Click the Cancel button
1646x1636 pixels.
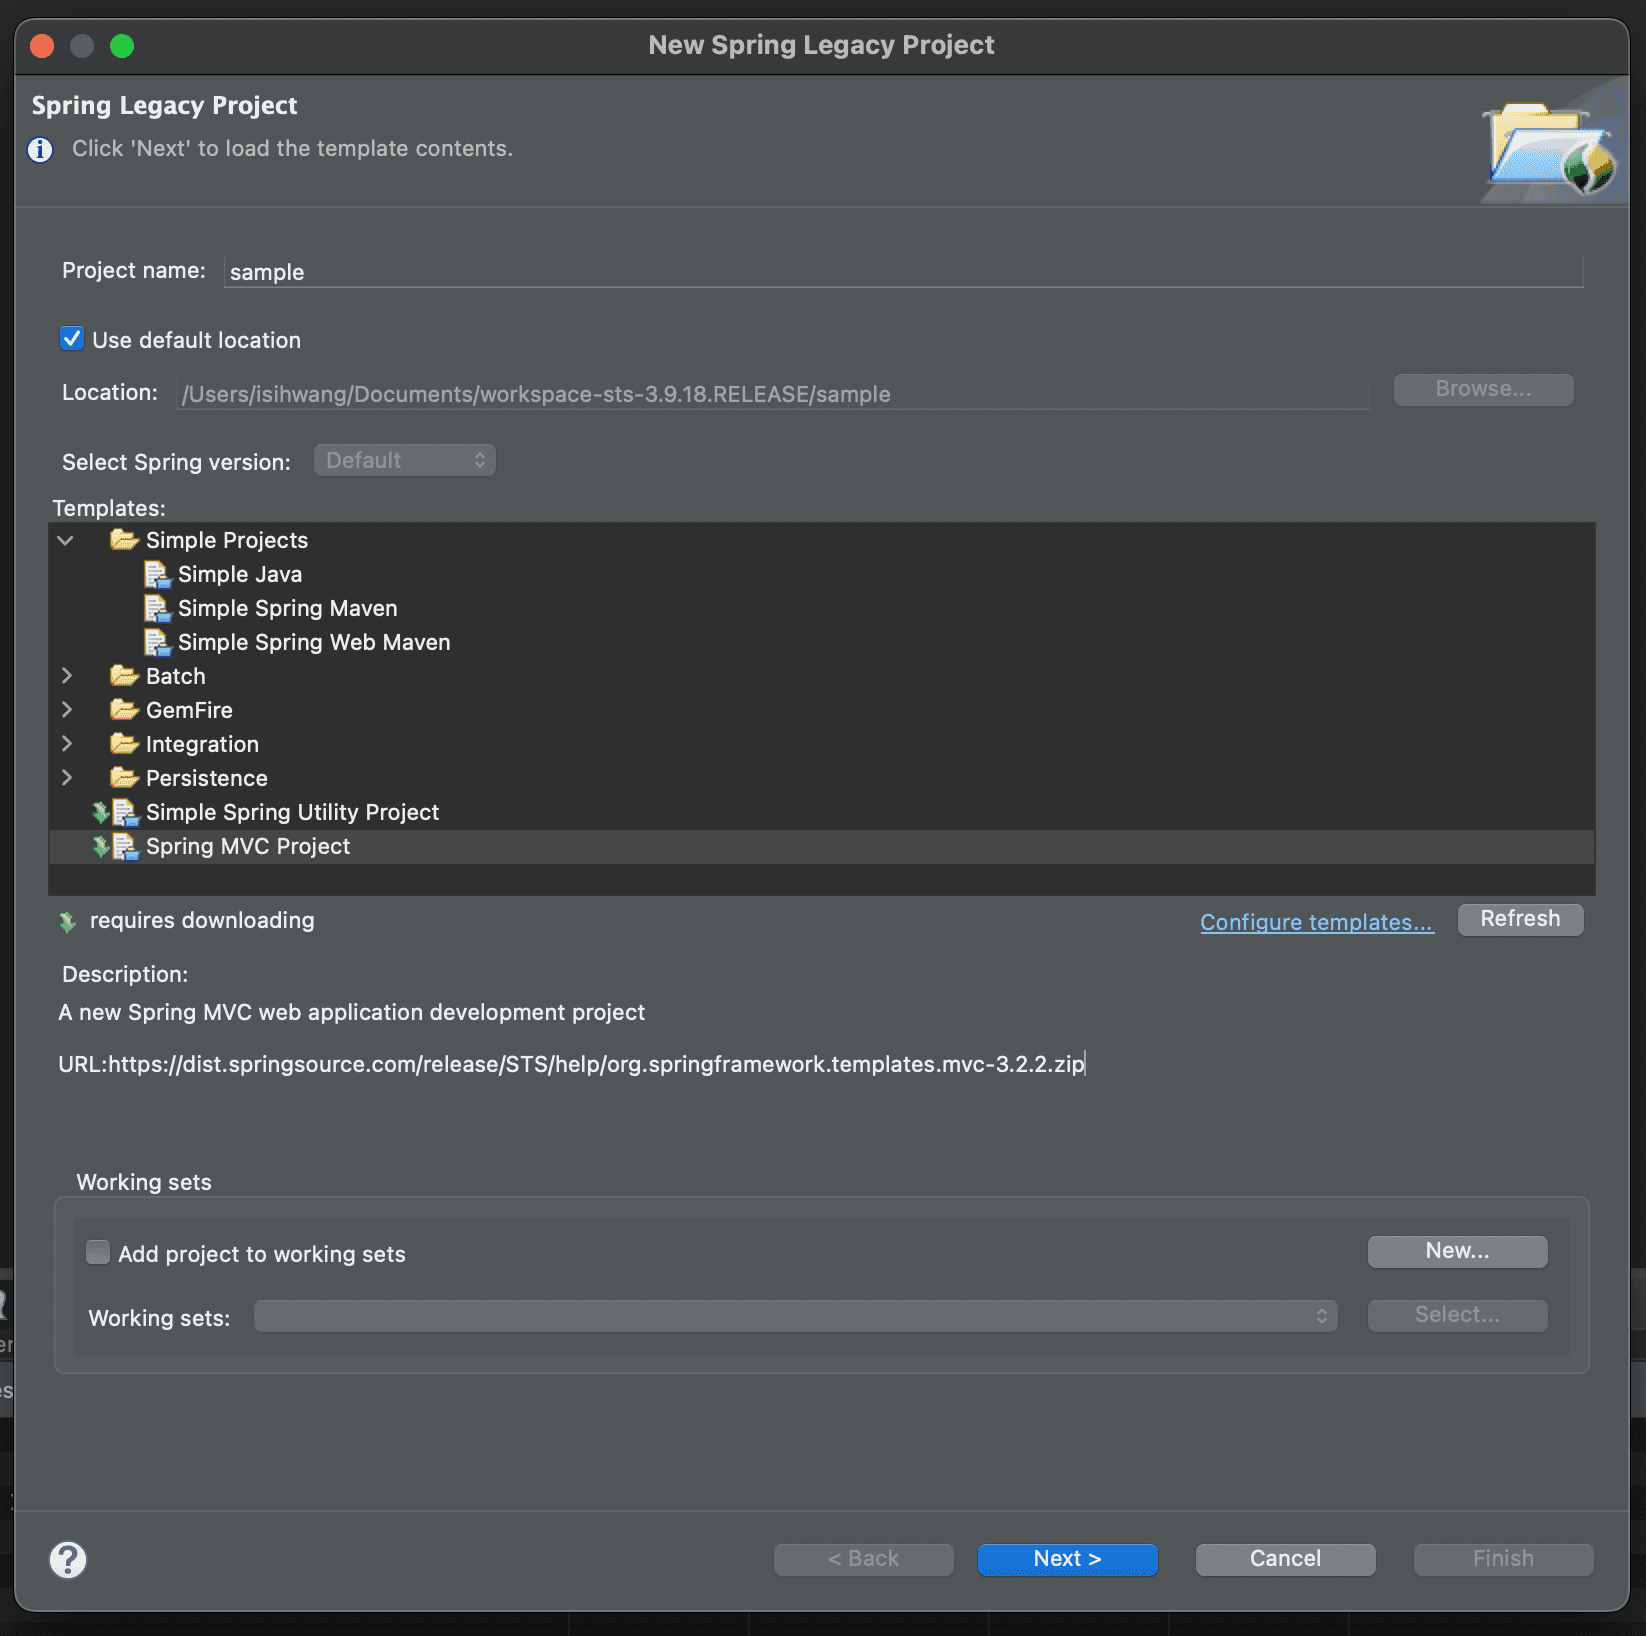click(1286, 1559)
